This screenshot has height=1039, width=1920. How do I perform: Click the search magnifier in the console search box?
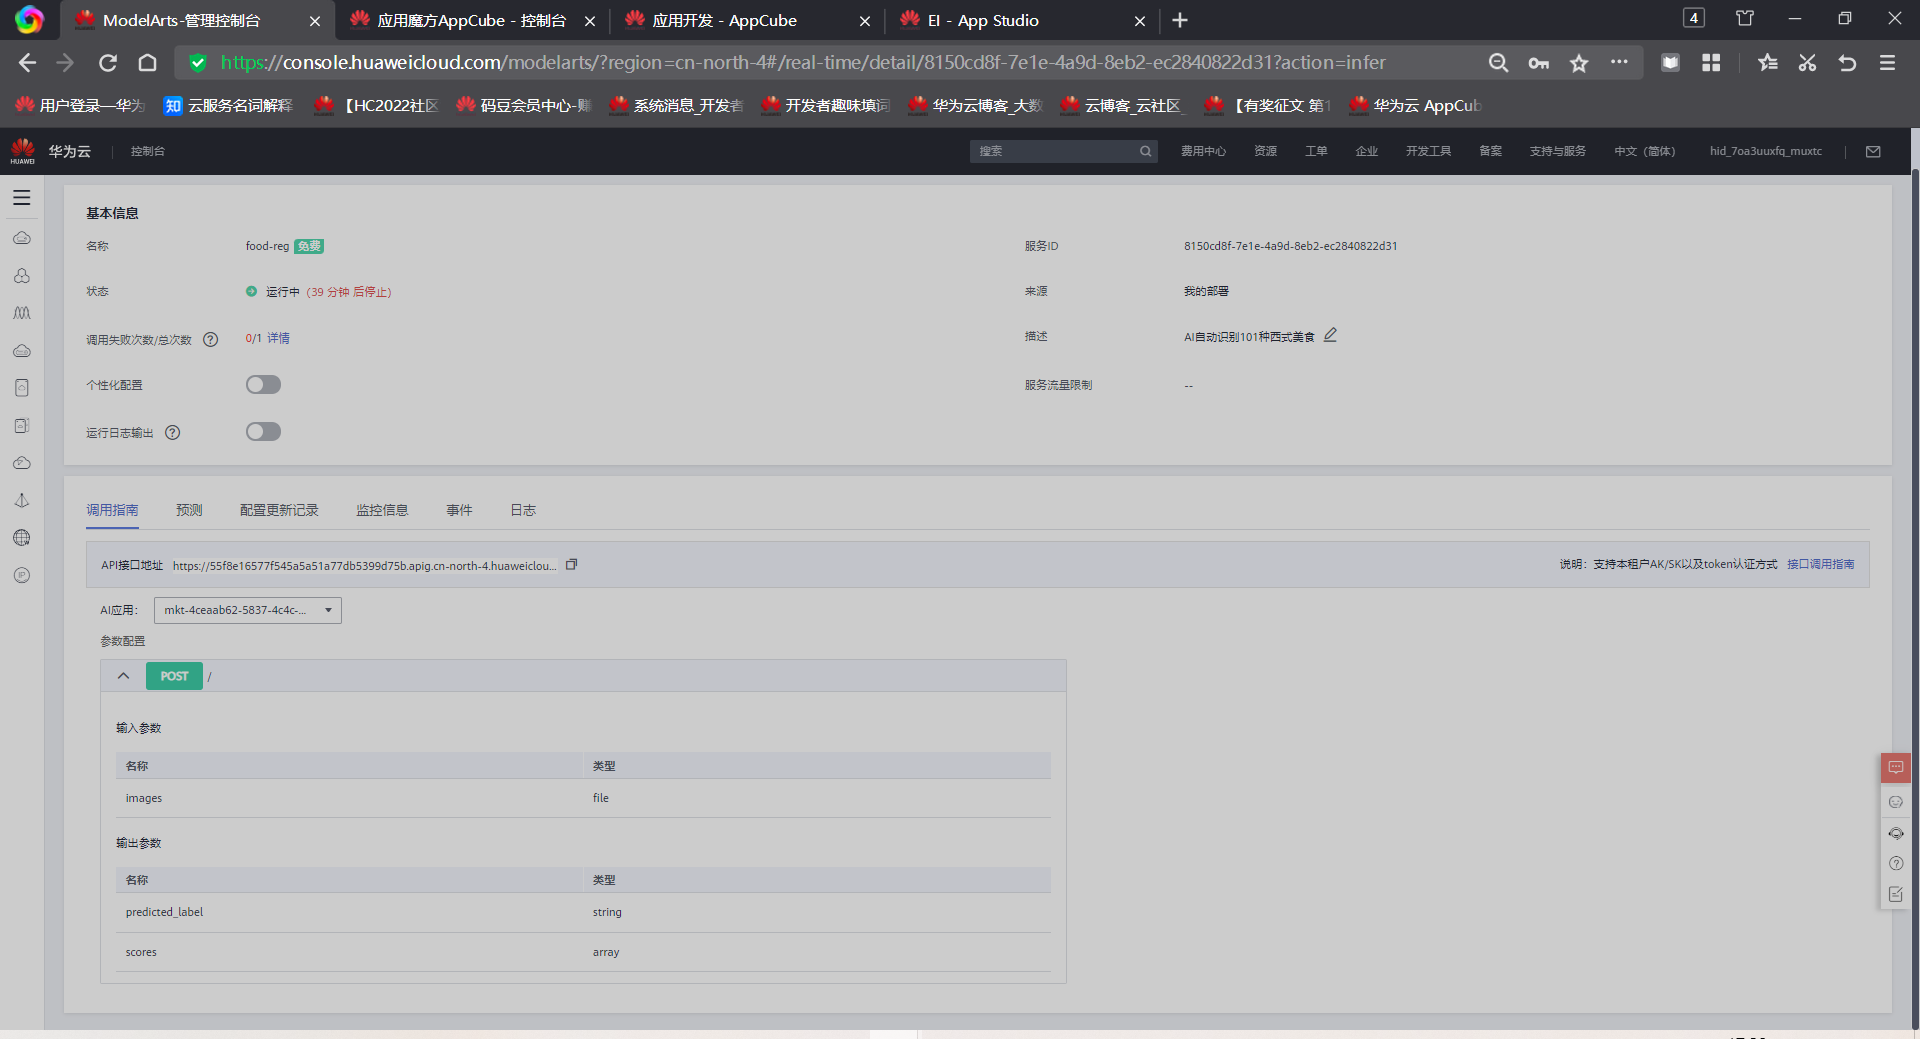tap(1145, 151)
